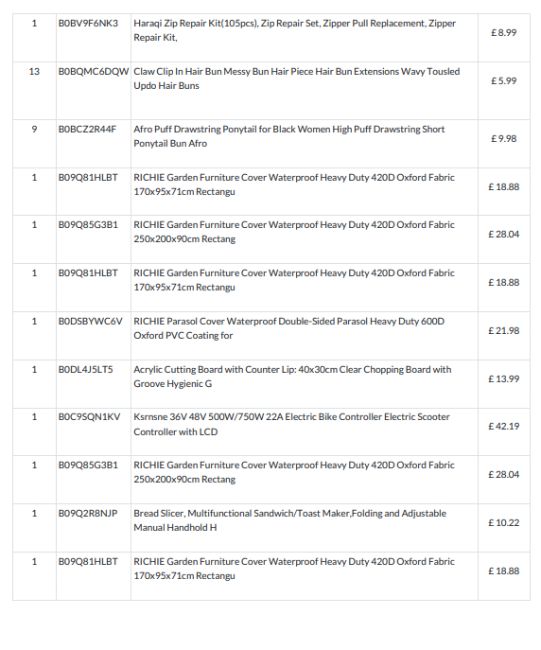Click the Afro Puff Drawstring Ponytail description
This screenshot has height=650, width=541.
289,136
